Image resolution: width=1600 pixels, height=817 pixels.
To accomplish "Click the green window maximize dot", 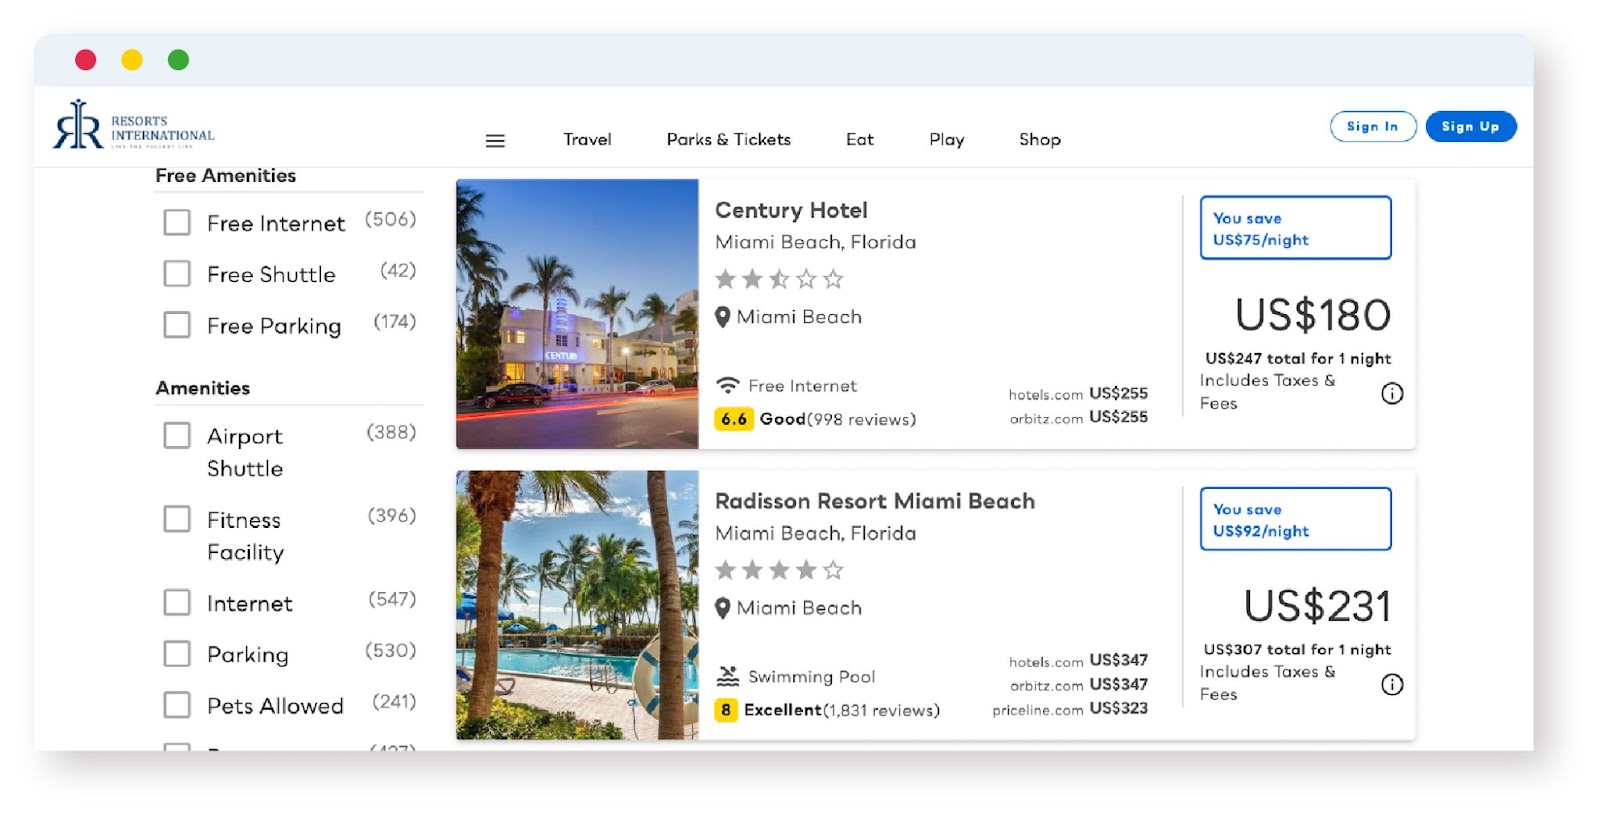I will tap(178, 60).
